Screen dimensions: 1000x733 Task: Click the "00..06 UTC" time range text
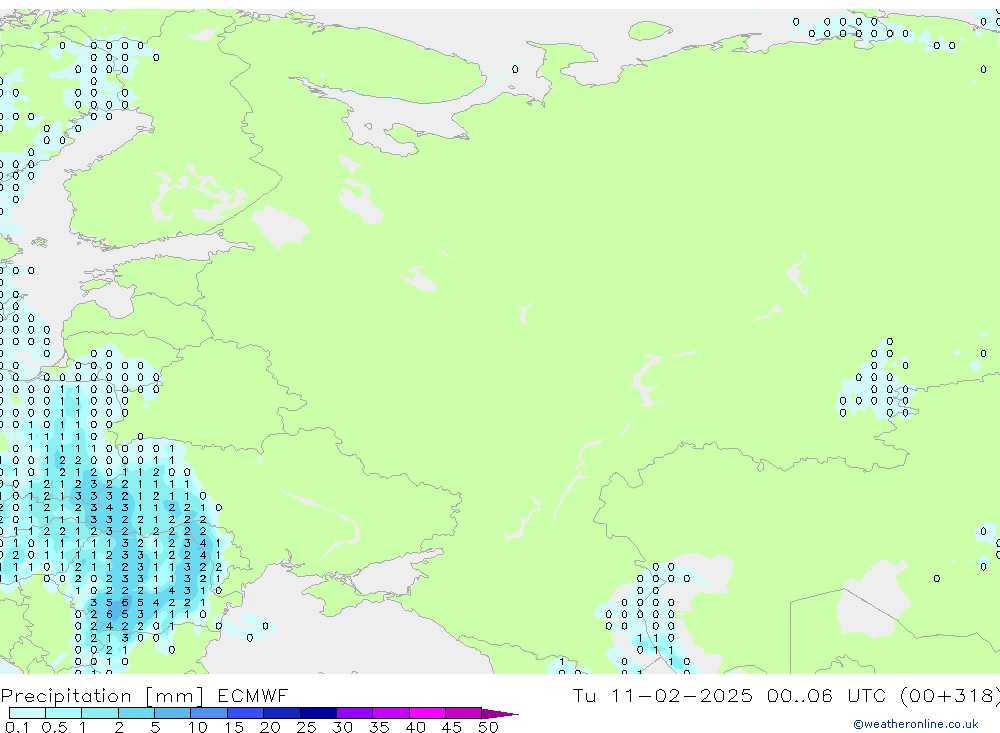tap(829, 695)
